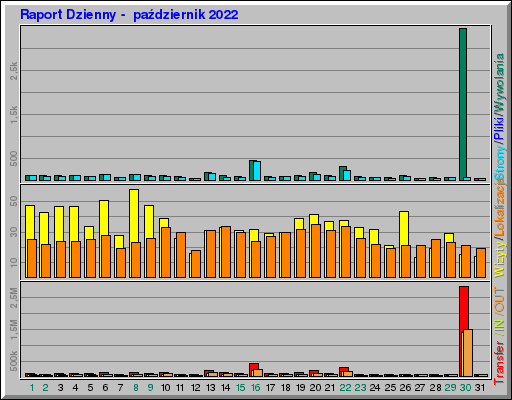Click day label 13 on the x-axis
This screenshot has width=512, height=400.
point(210,388)
